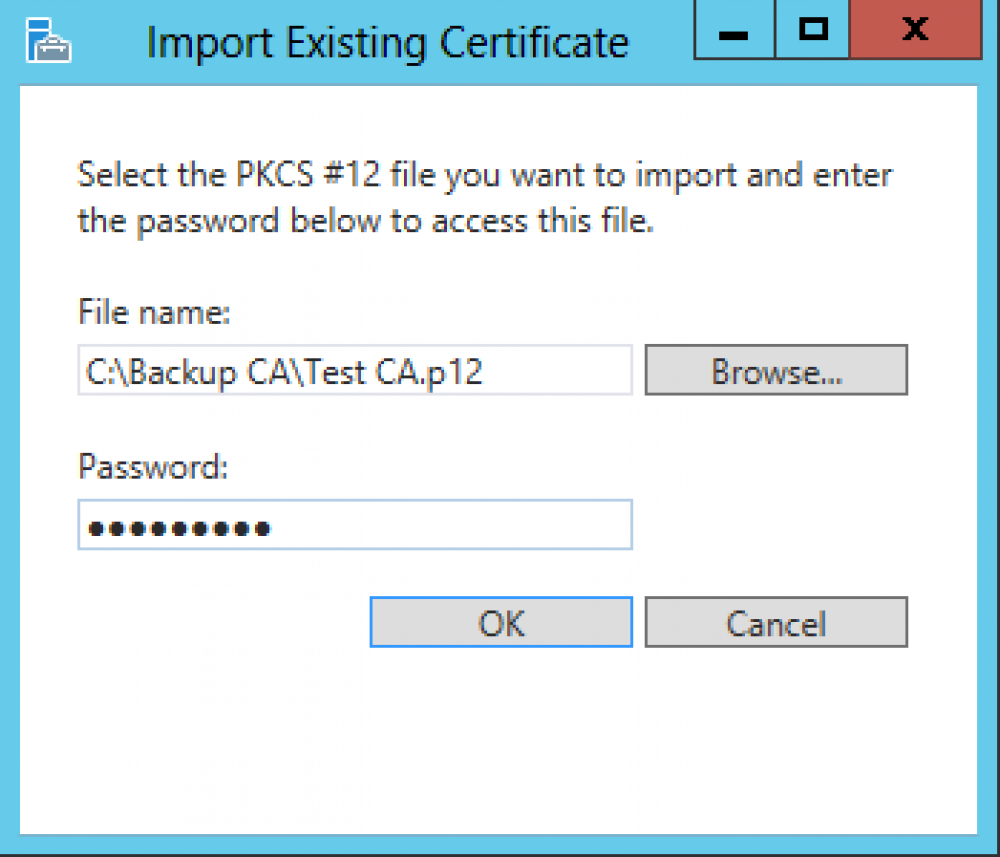The image size is (1000, 857).
Task: Click the instruction text about PKCS #12 file
Action: coord(484,197)
